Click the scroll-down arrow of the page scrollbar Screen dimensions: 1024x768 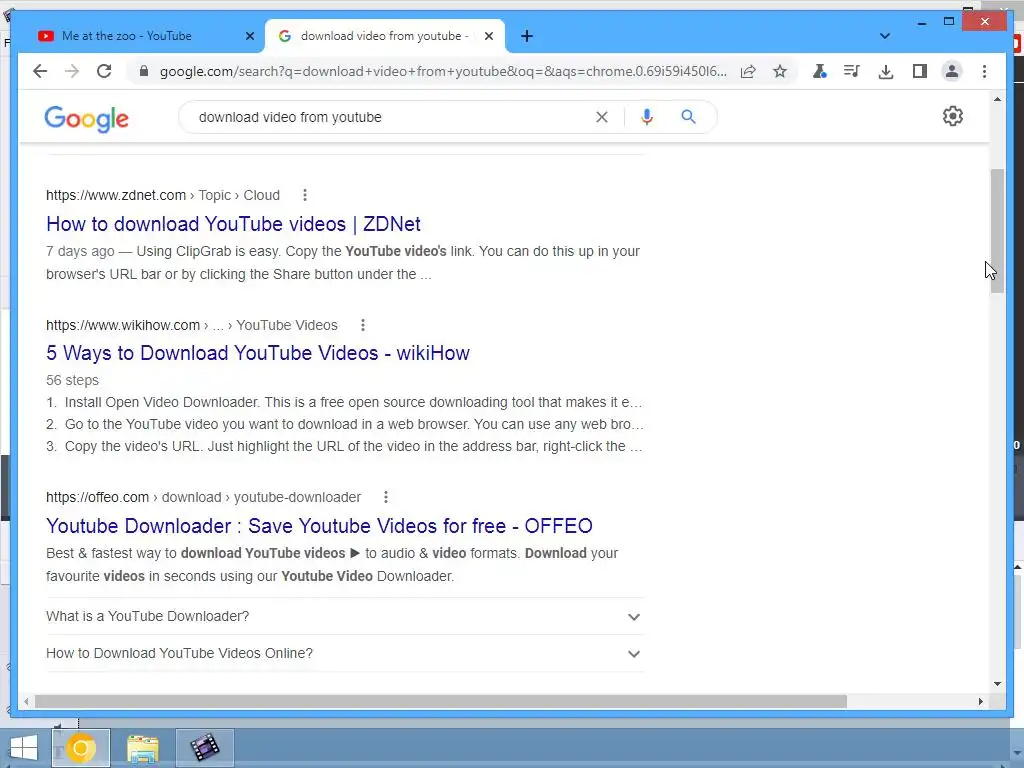(997, 684)
